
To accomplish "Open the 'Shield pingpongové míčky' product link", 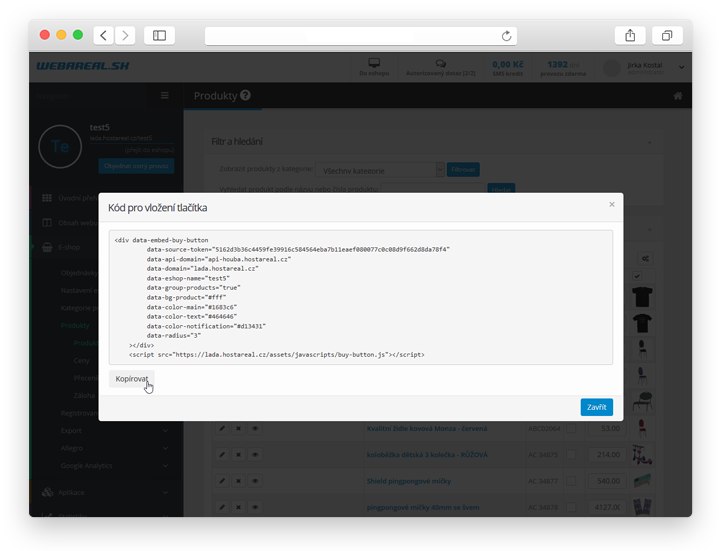I will (x=409, y=481).
